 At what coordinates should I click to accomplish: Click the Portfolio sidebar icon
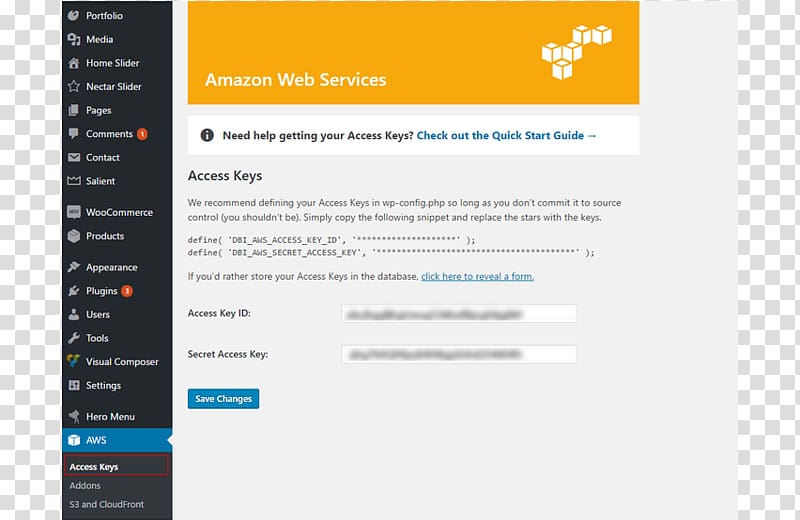point(73,15)
